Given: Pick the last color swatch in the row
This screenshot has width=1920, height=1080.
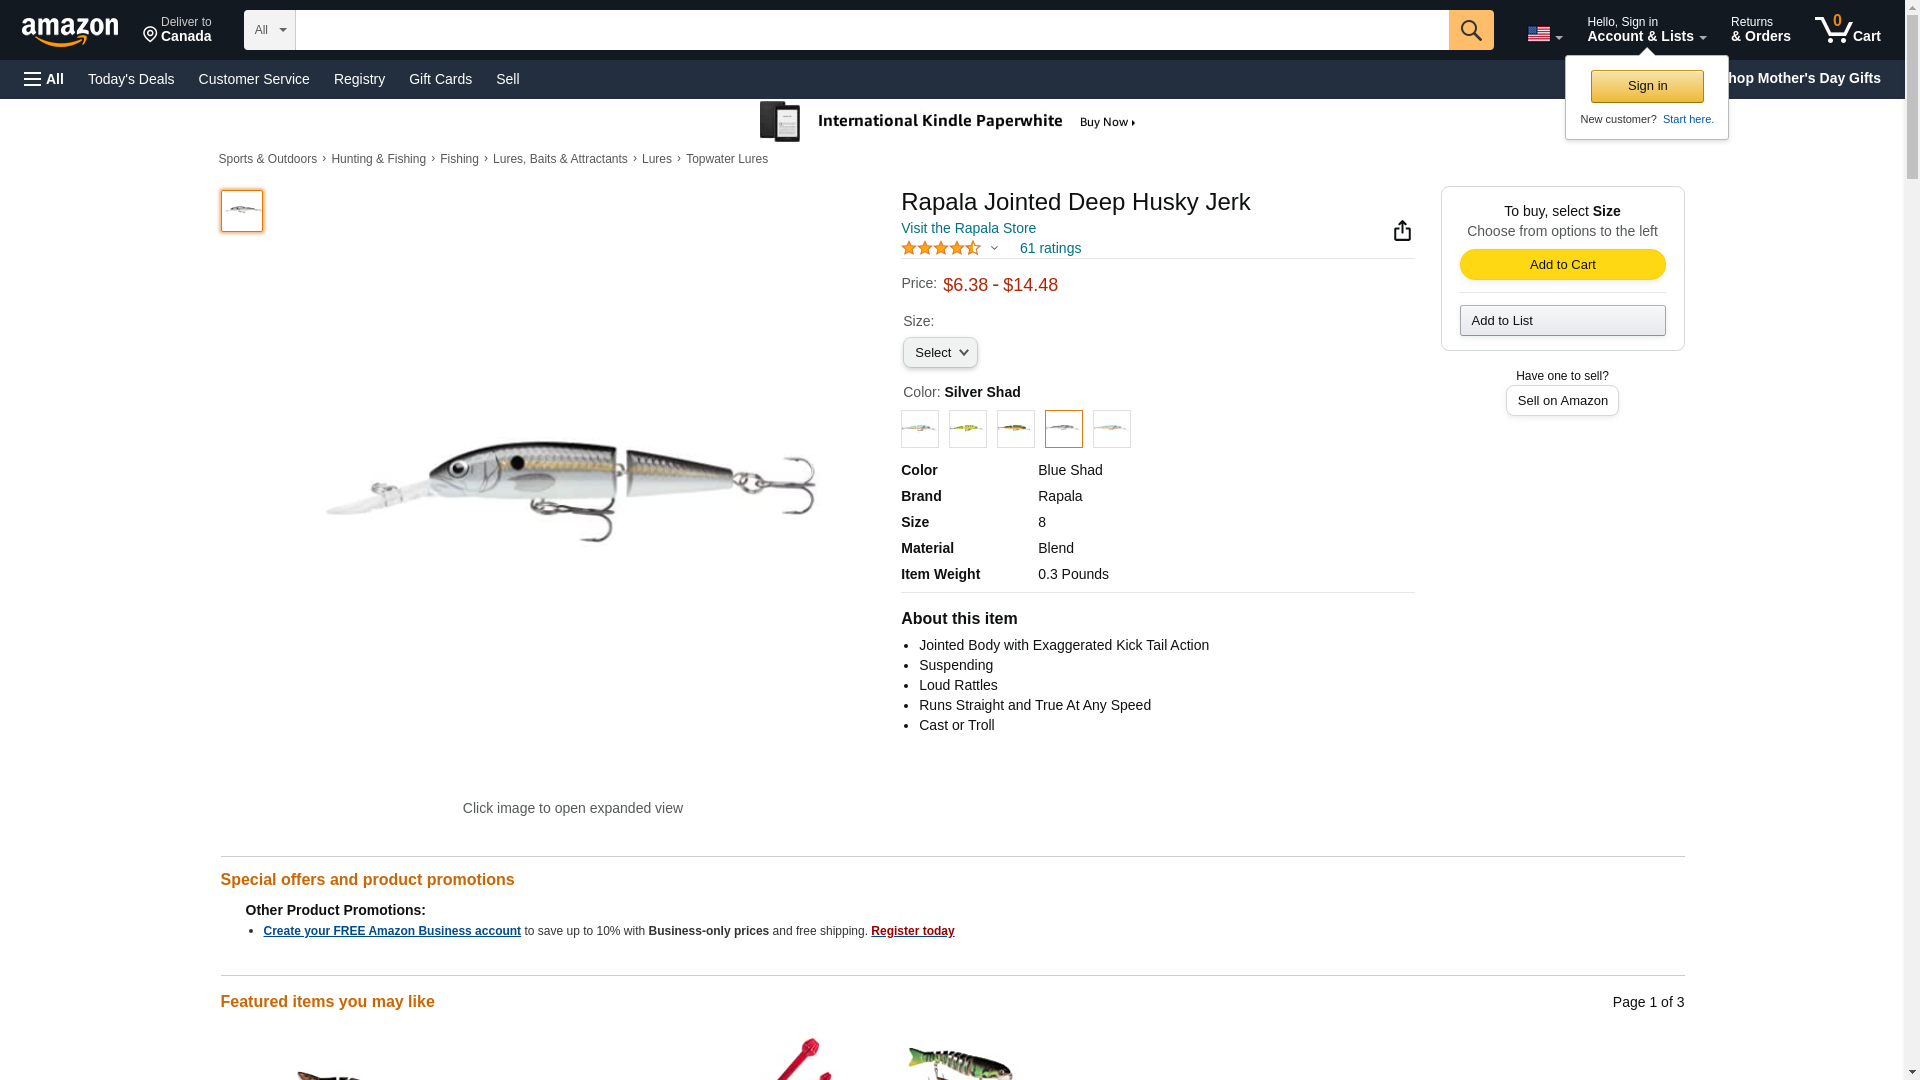Looking at the screenshot, I should (x=1111, y=429).
